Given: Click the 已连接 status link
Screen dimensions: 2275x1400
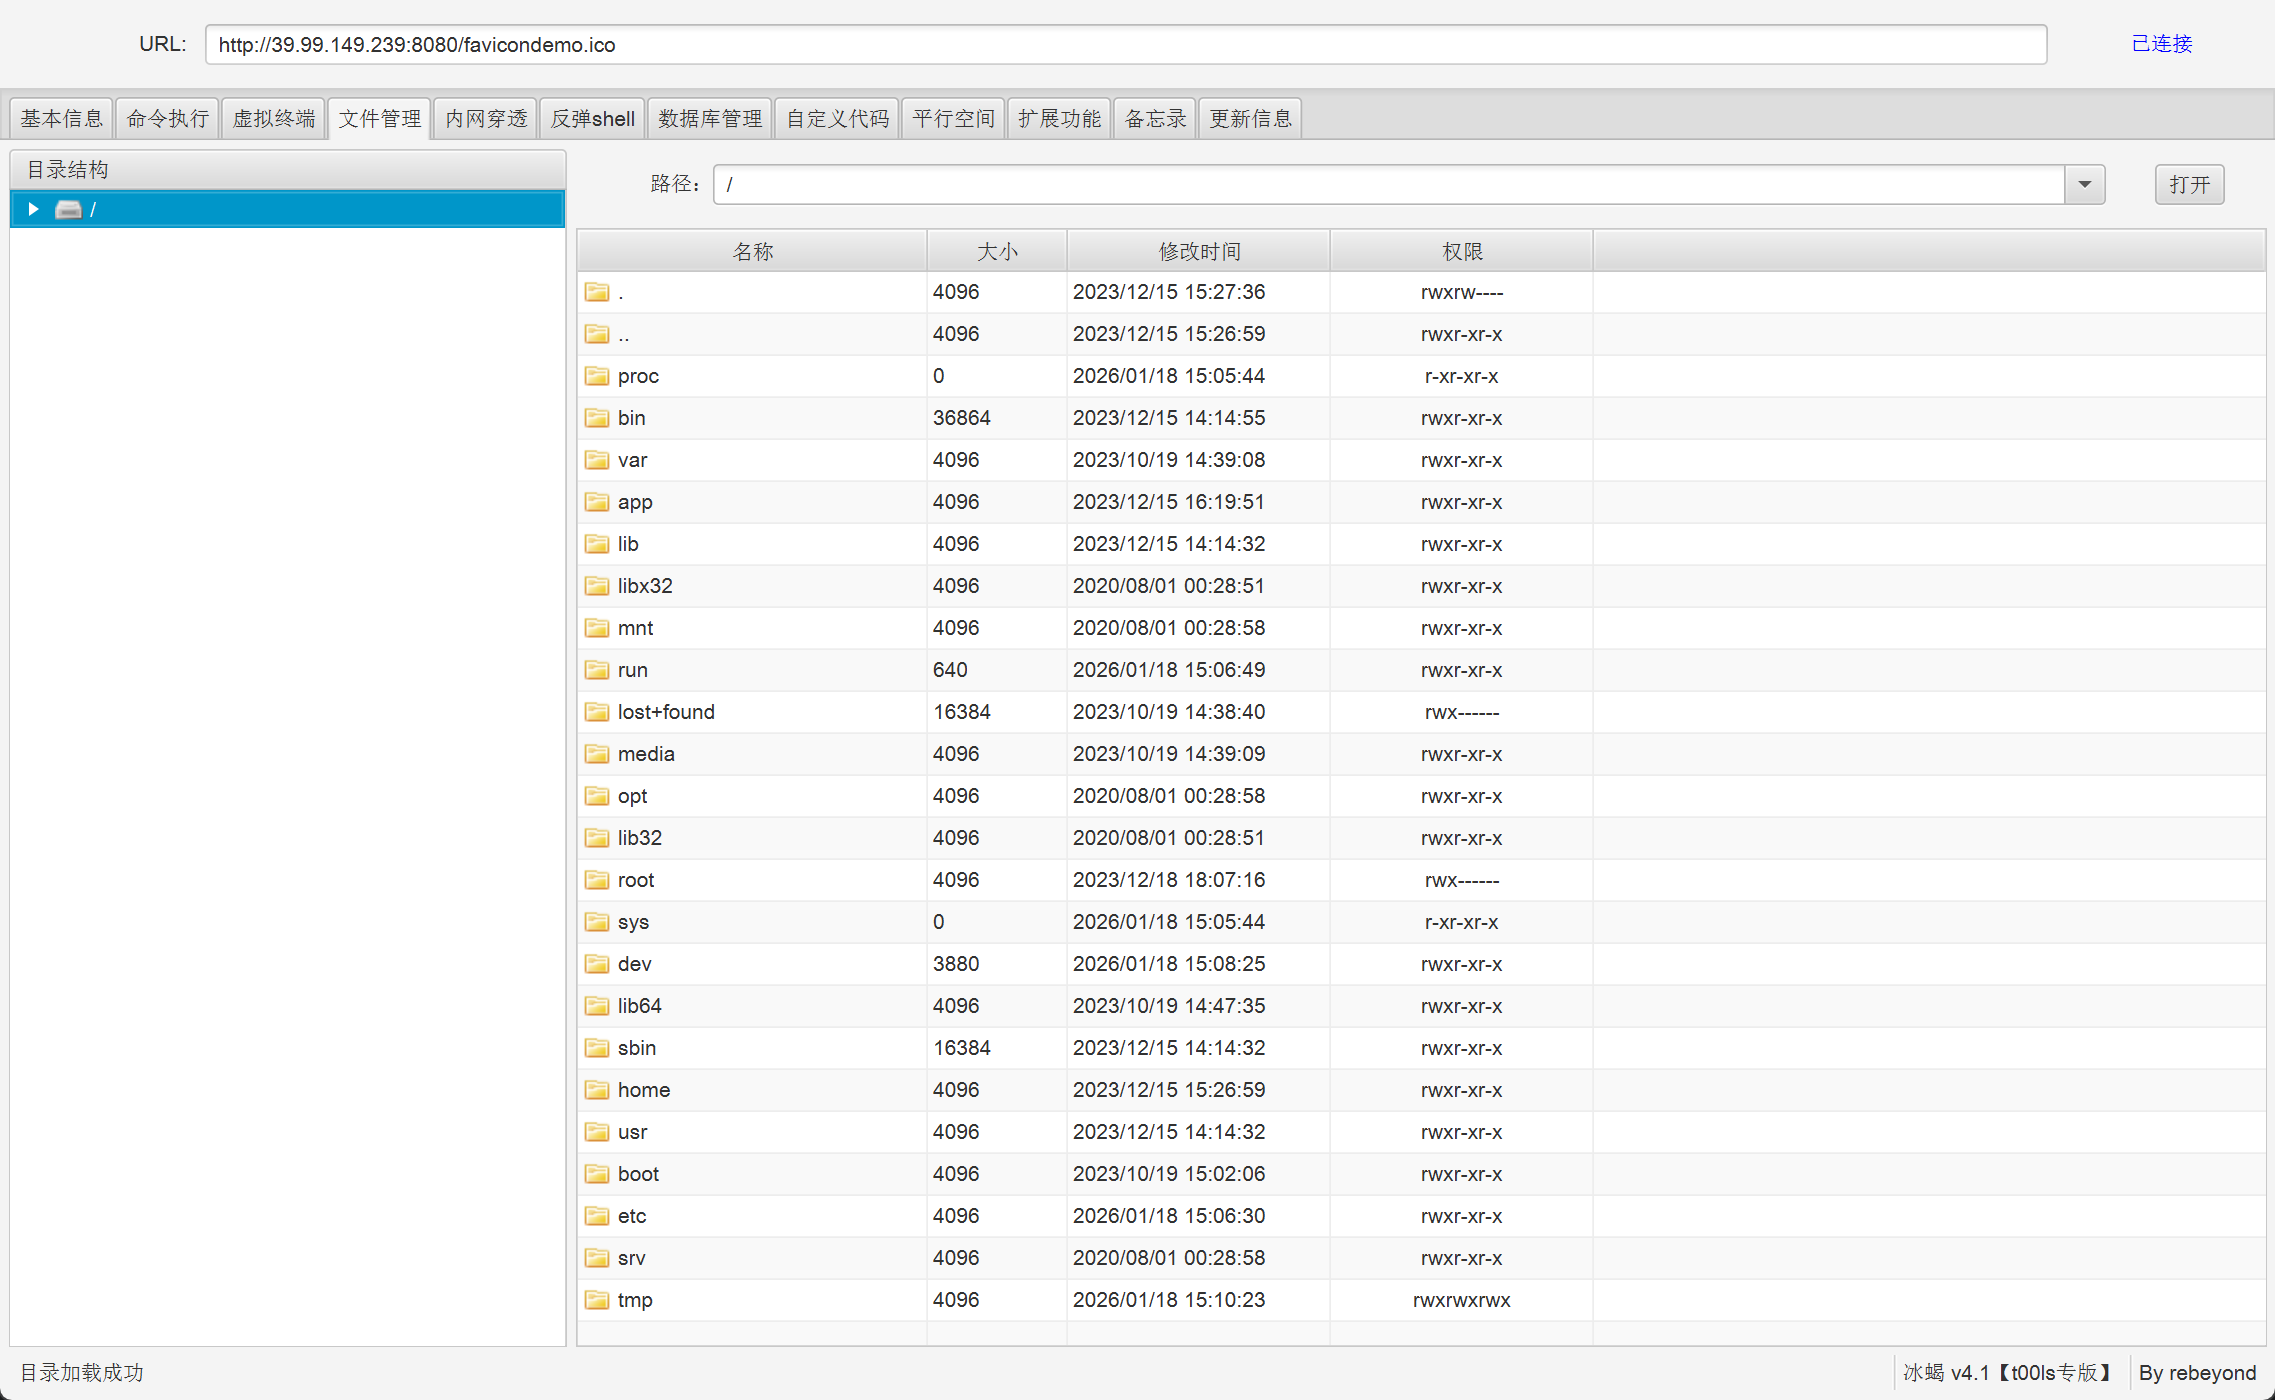Looking at the screenshot, I should tap(2161, 44).
